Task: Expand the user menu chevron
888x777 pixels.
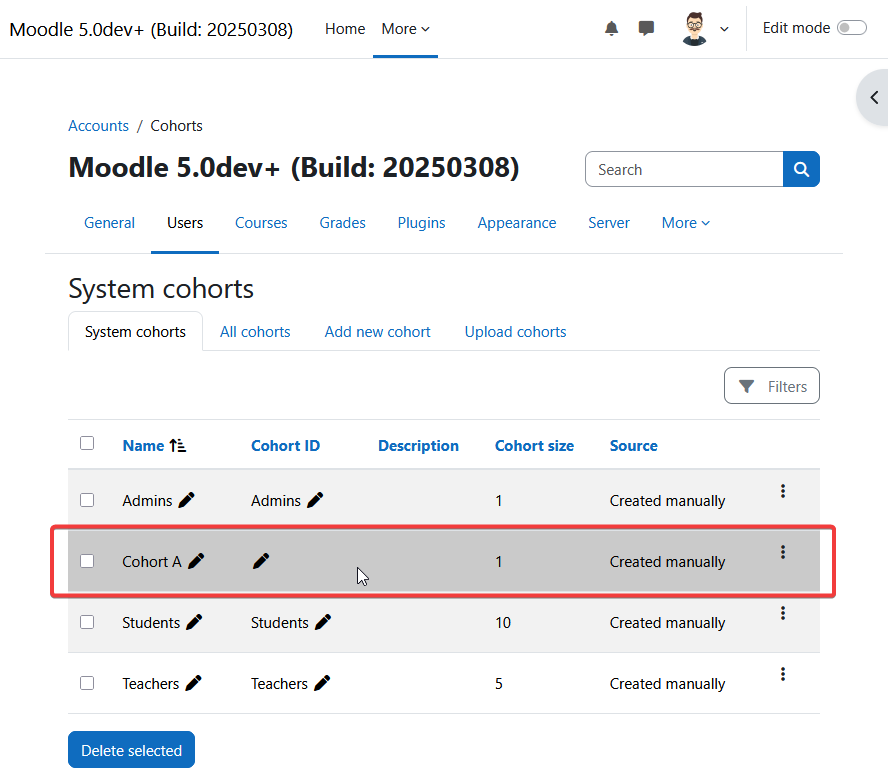Action: (724, 29)
